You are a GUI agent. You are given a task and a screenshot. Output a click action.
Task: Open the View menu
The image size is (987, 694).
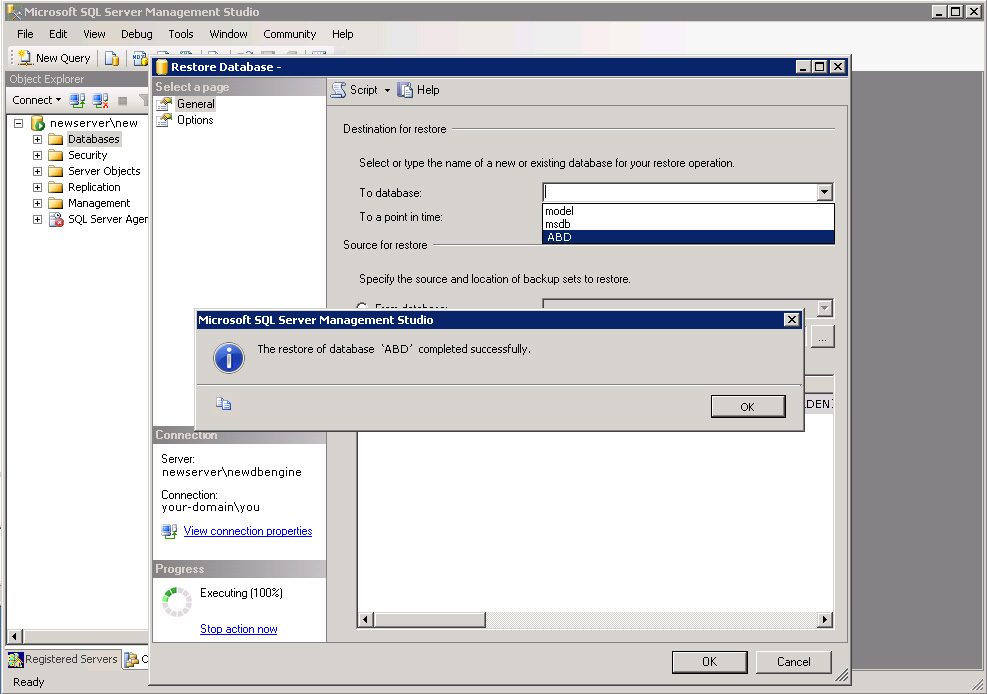coord(94,34)
